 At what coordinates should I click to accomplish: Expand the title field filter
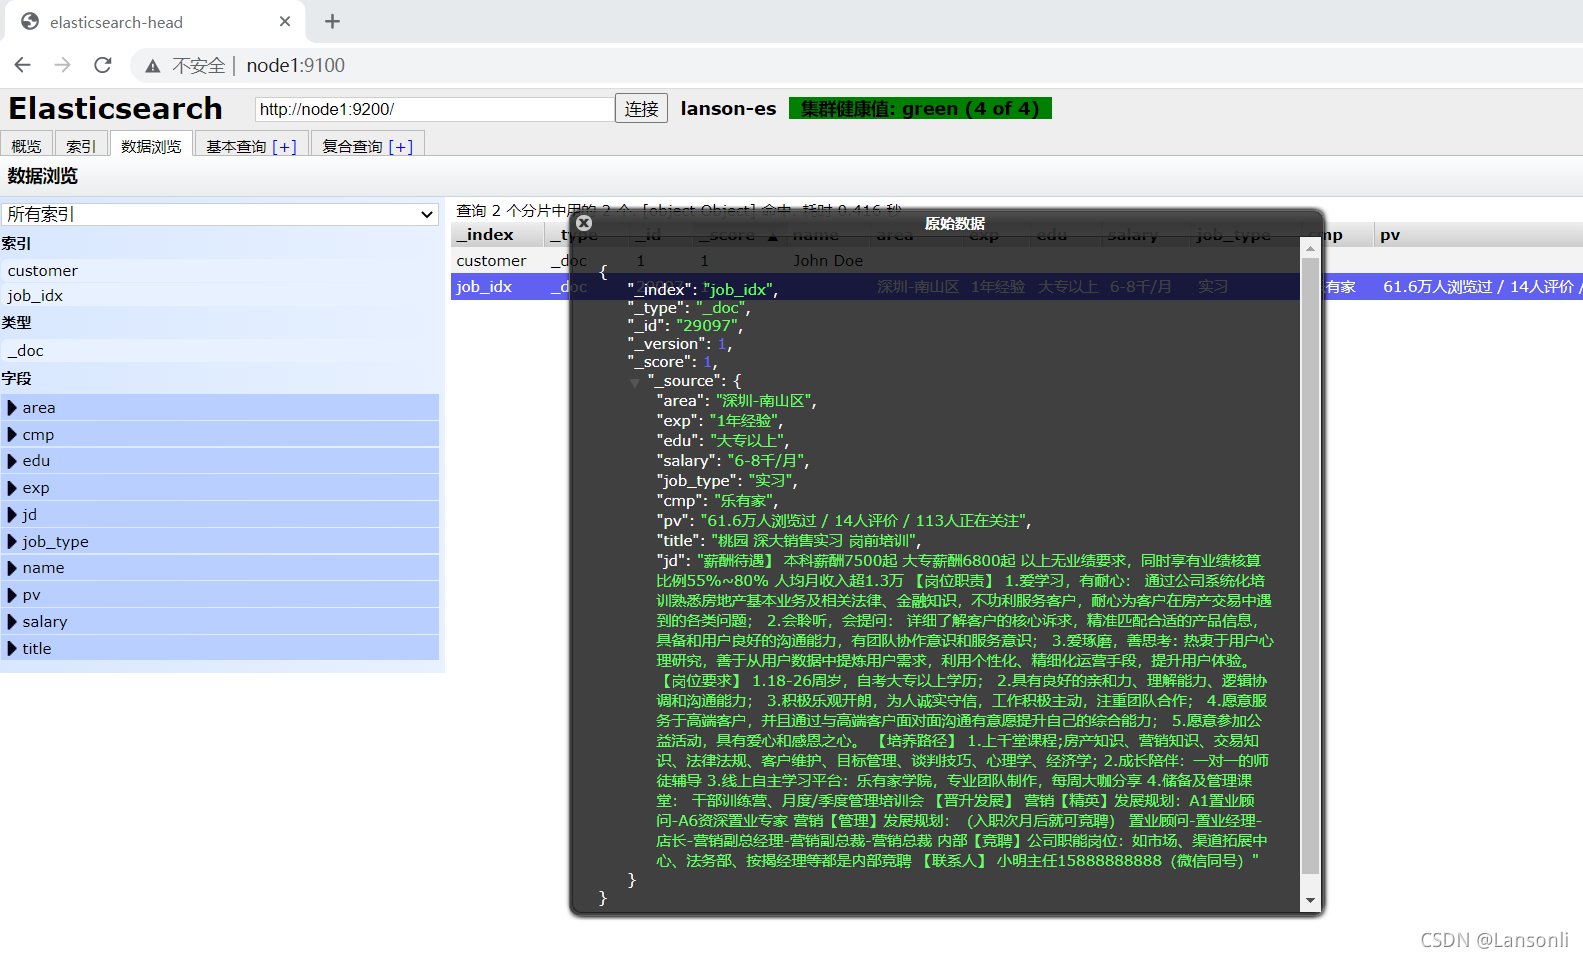12,648
